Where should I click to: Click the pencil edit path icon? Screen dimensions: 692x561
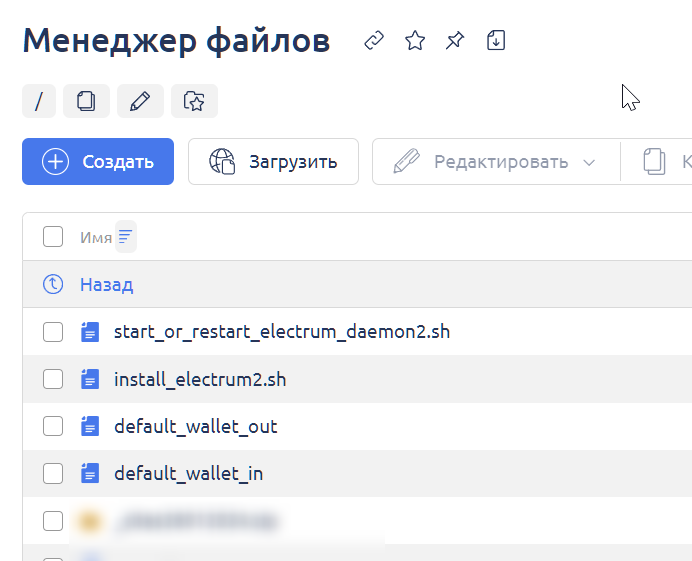click(140, 101)
